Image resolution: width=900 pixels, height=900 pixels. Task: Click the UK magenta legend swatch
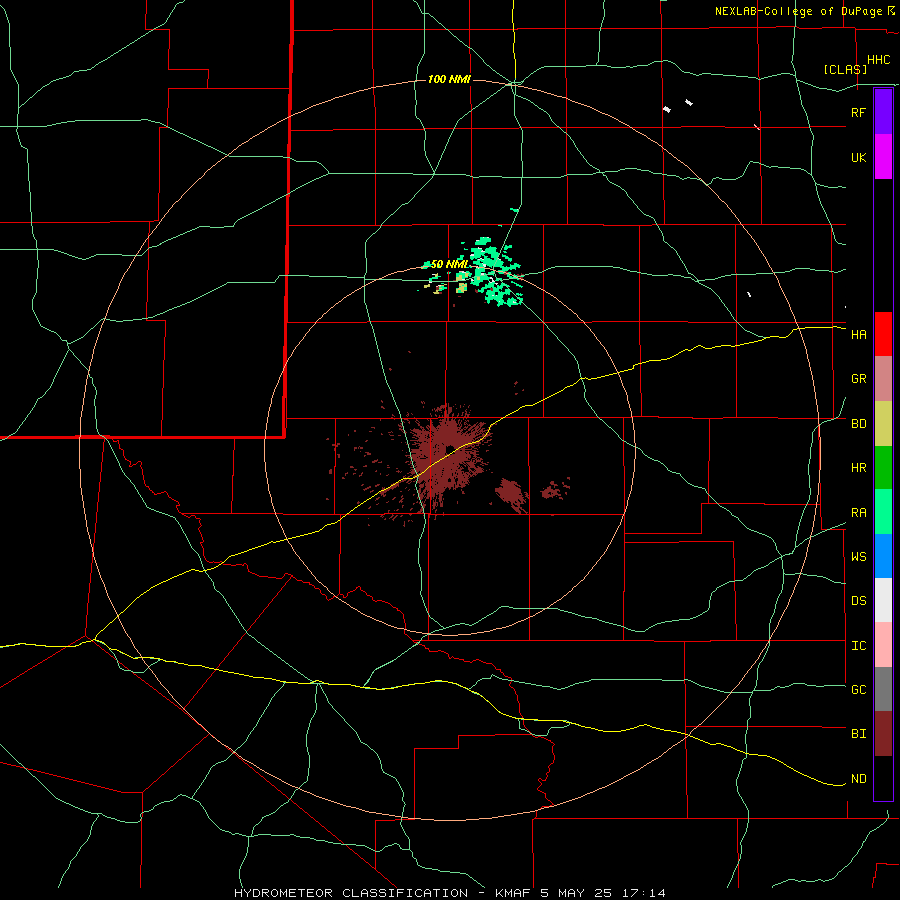(883, 157)
